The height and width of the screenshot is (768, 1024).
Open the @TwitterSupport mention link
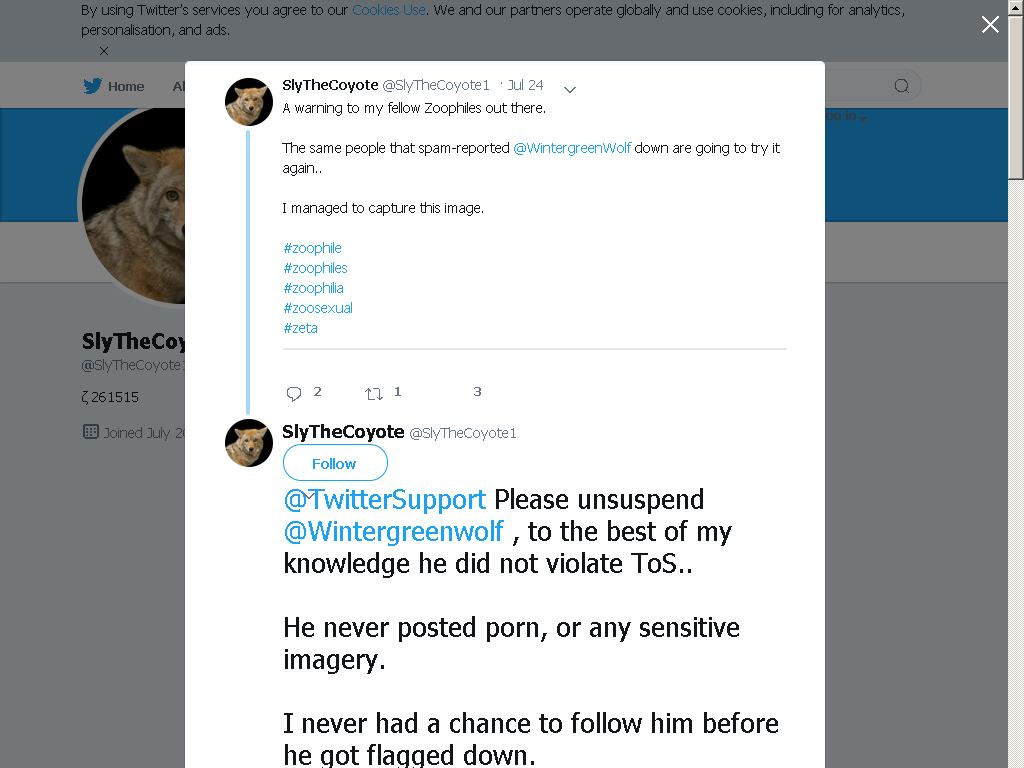click(385, 500)
